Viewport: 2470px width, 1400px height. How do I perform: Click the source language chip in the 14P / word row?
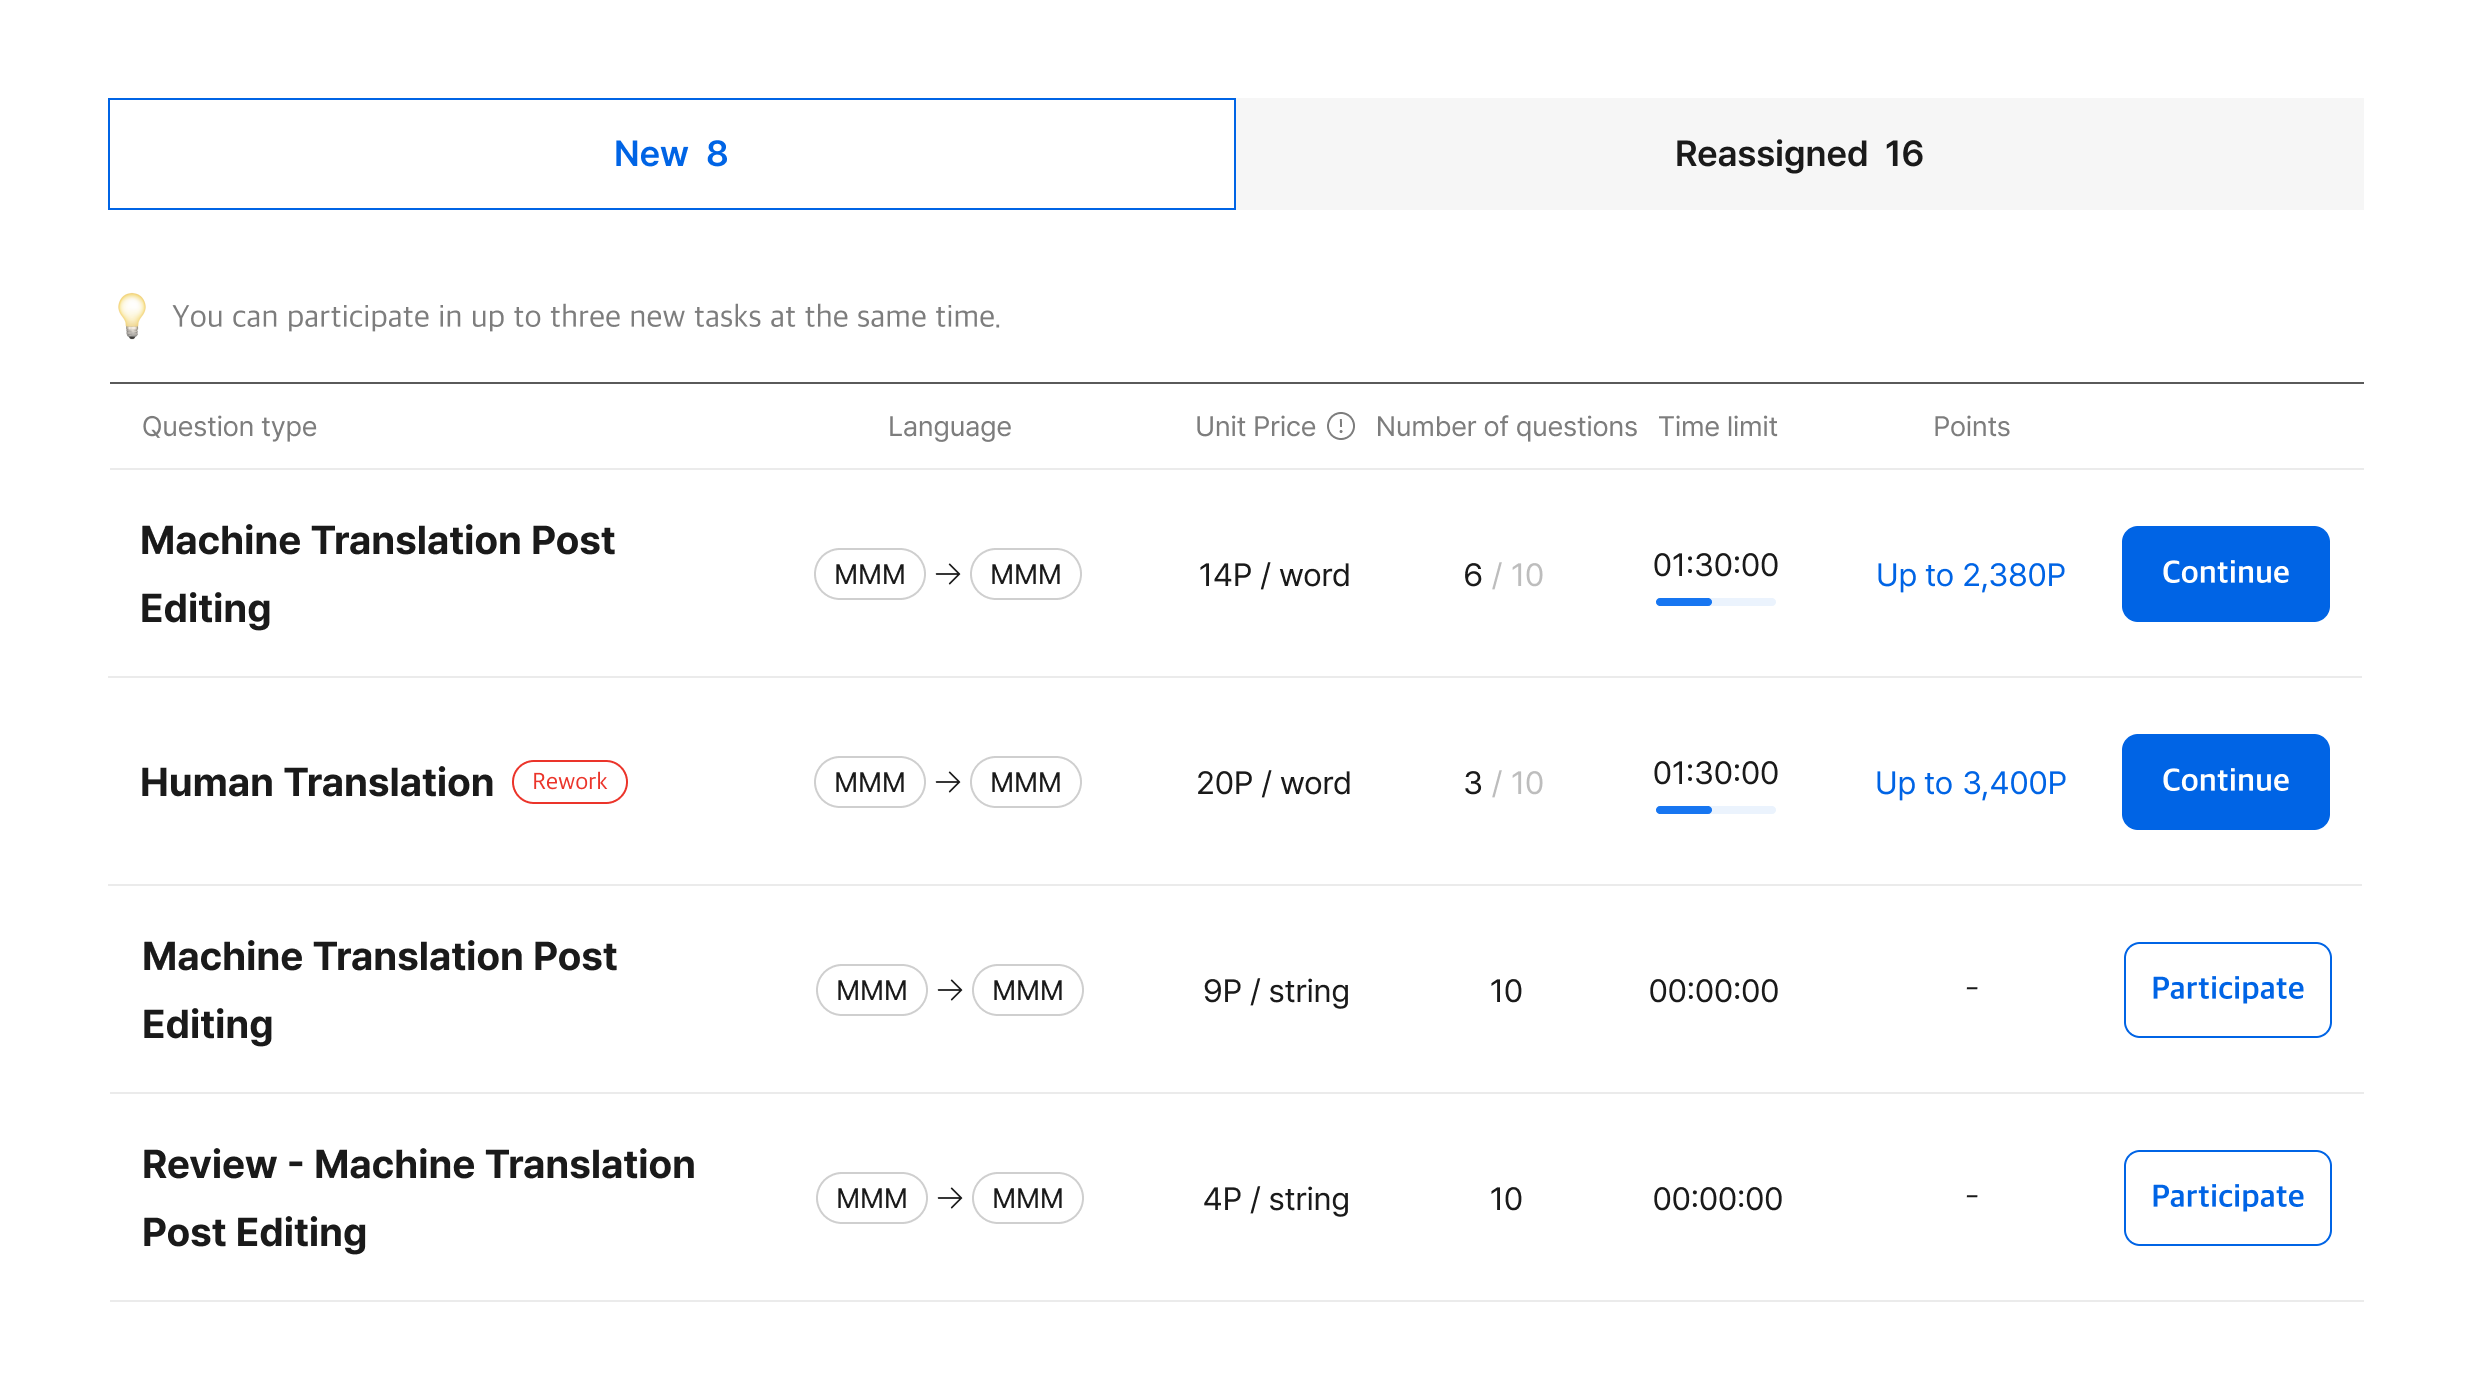(x=869, y=574)
